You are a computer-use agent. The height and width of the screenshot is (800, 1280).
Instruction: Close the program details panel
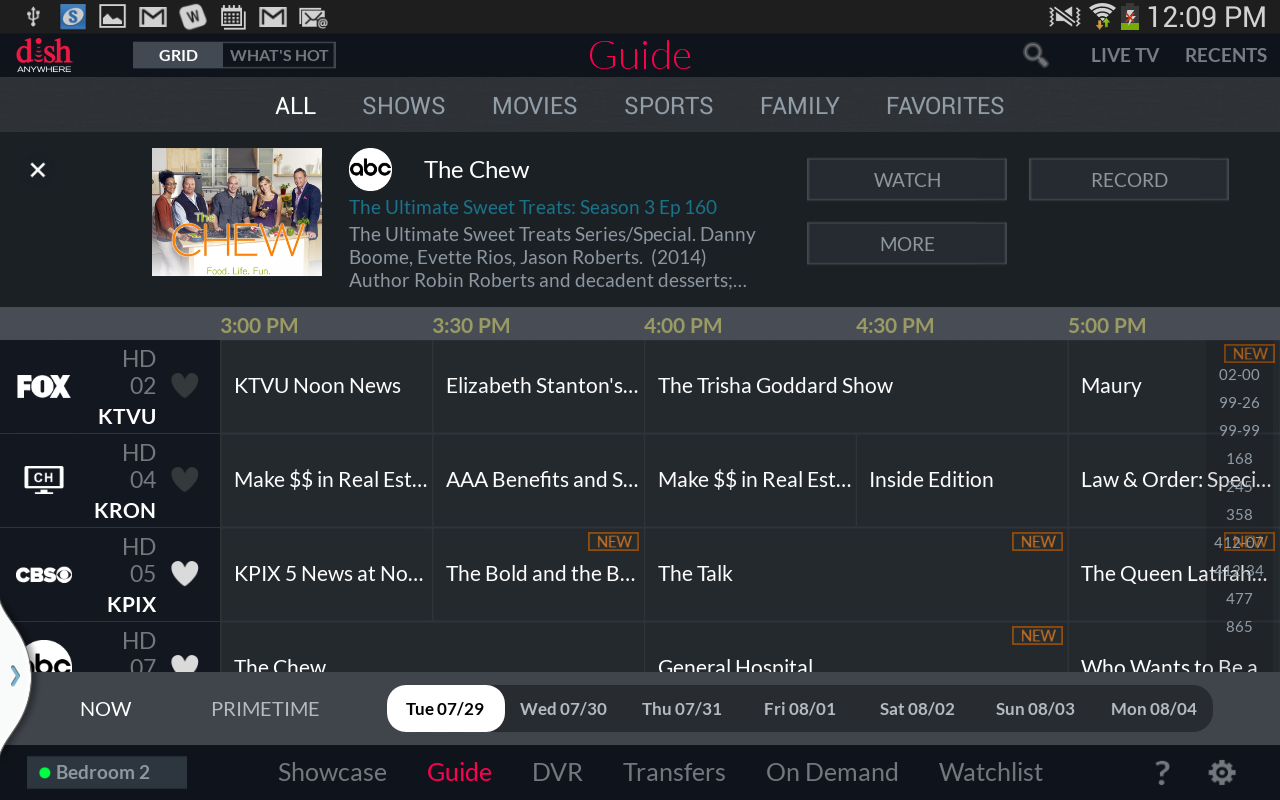38,170
